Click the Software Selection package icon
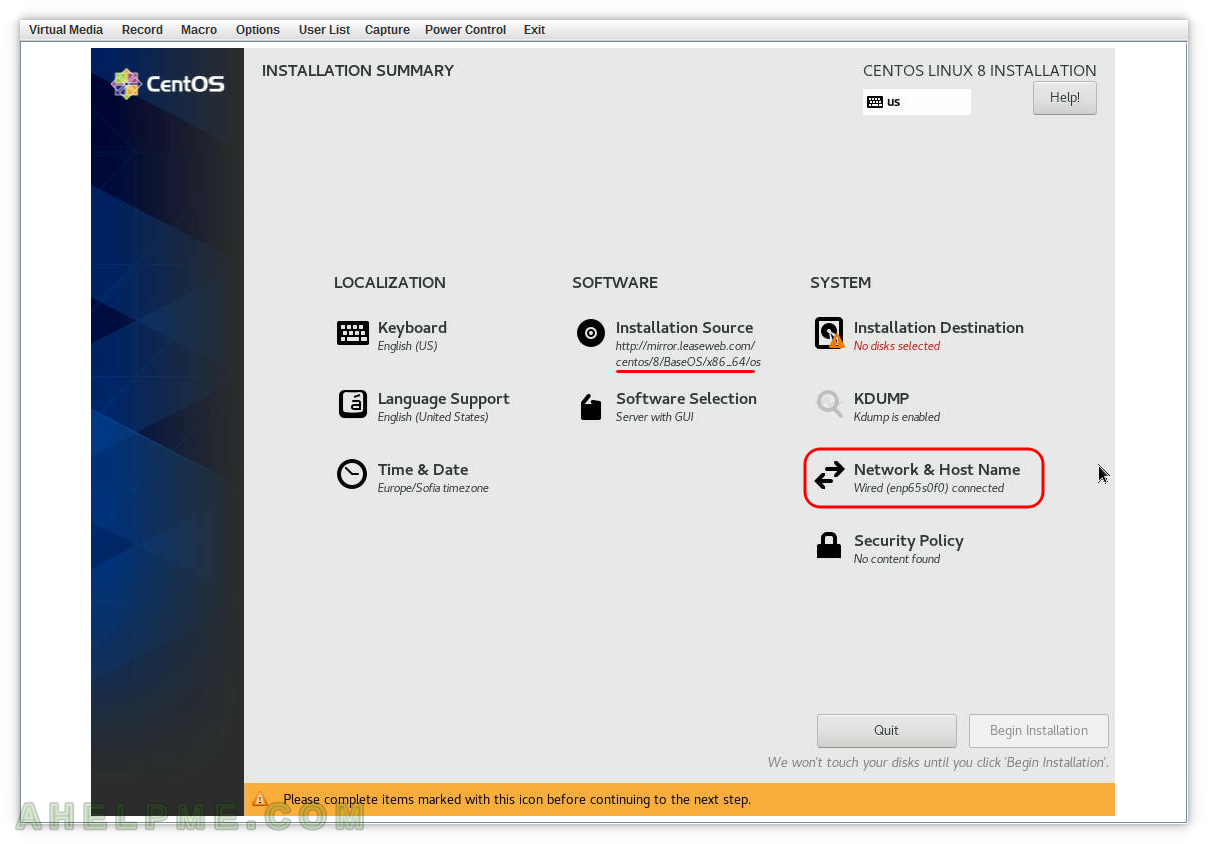Viewport: 1208px width, 844px height. (x=591, y=407)
